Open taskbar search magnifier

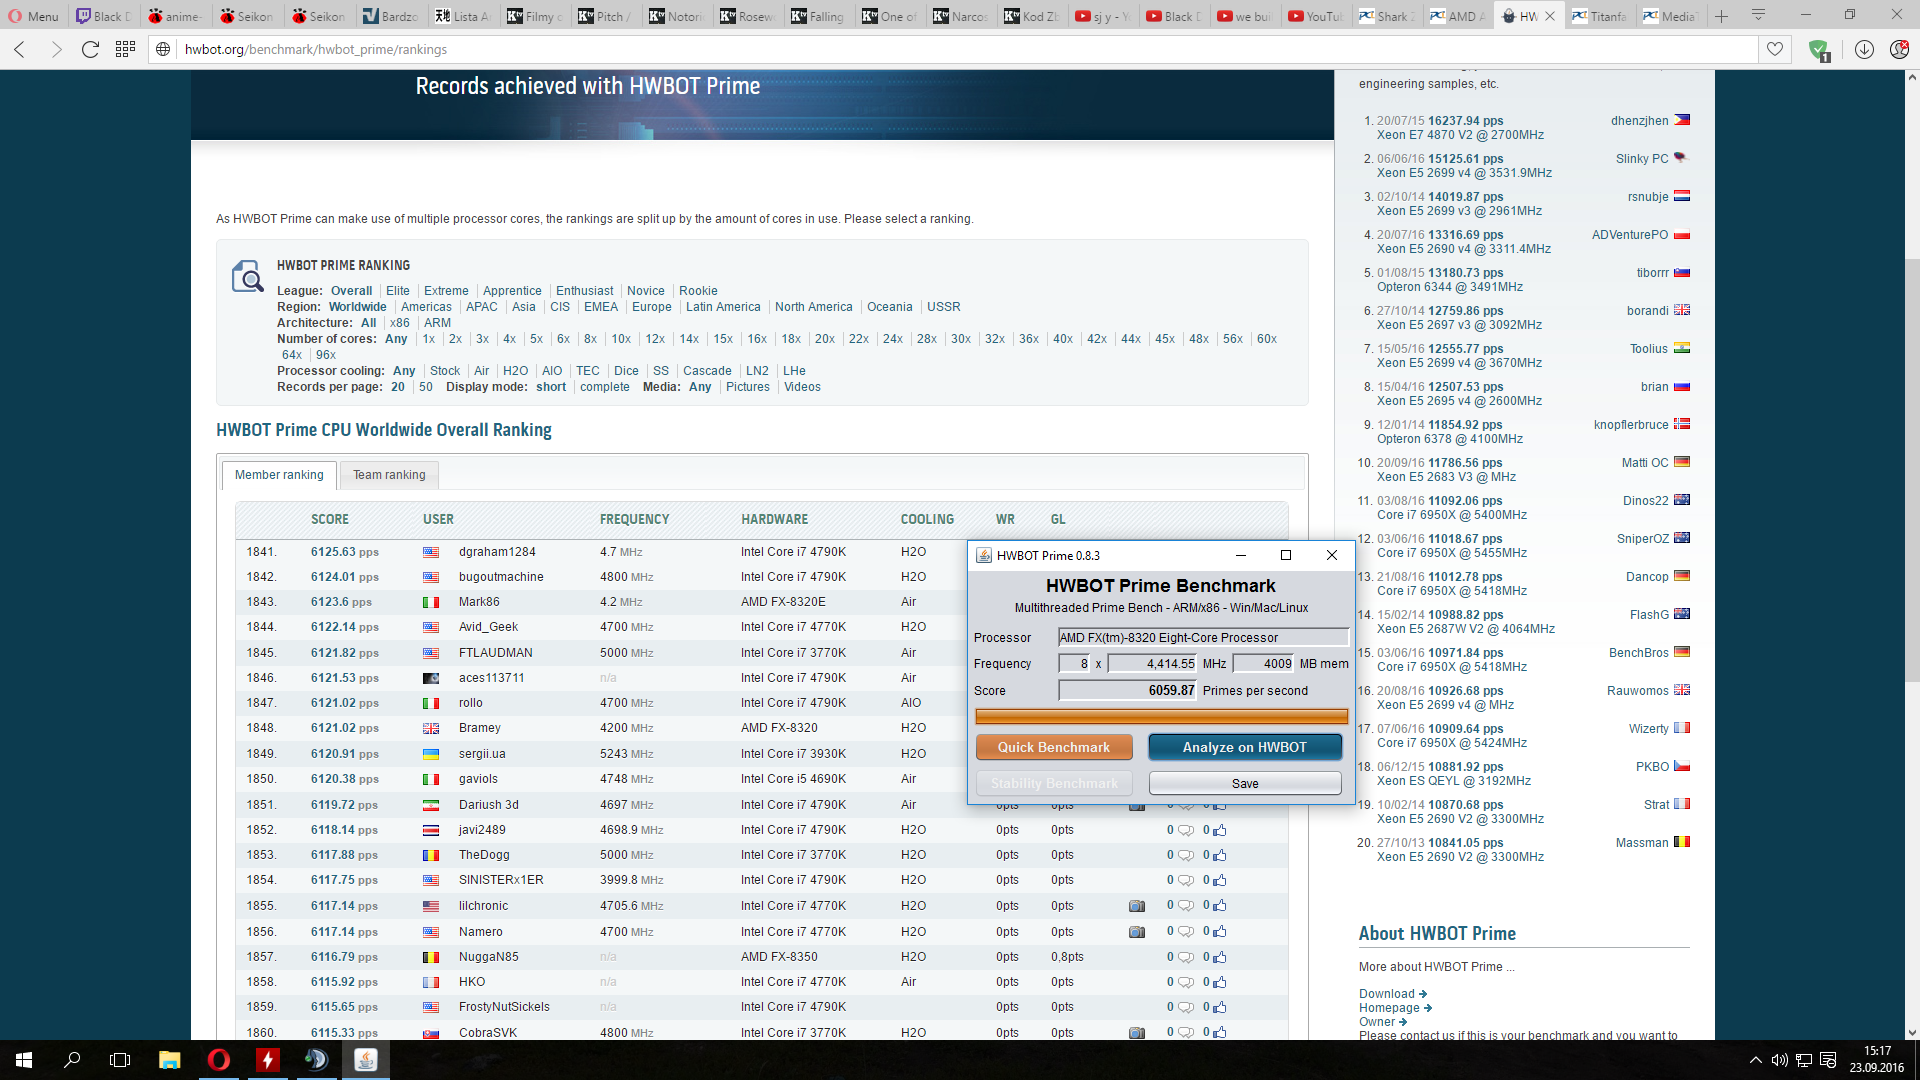click(72, 1060)
